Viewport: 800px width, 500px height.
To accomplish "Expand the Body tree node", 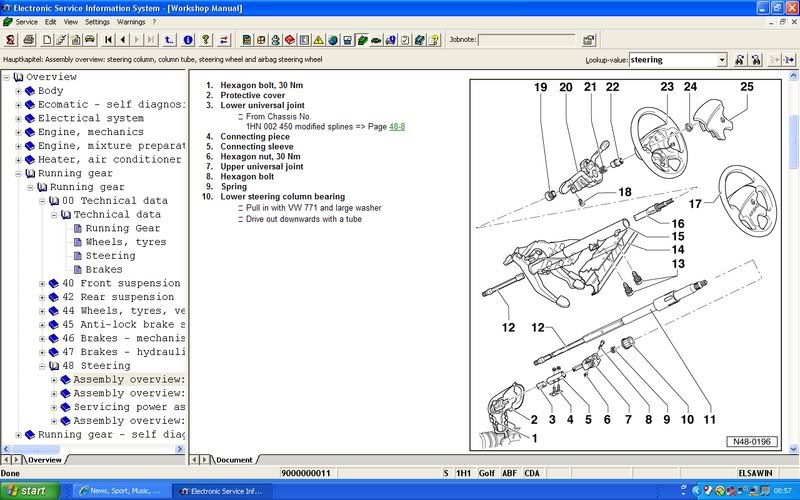I will 18,91.
